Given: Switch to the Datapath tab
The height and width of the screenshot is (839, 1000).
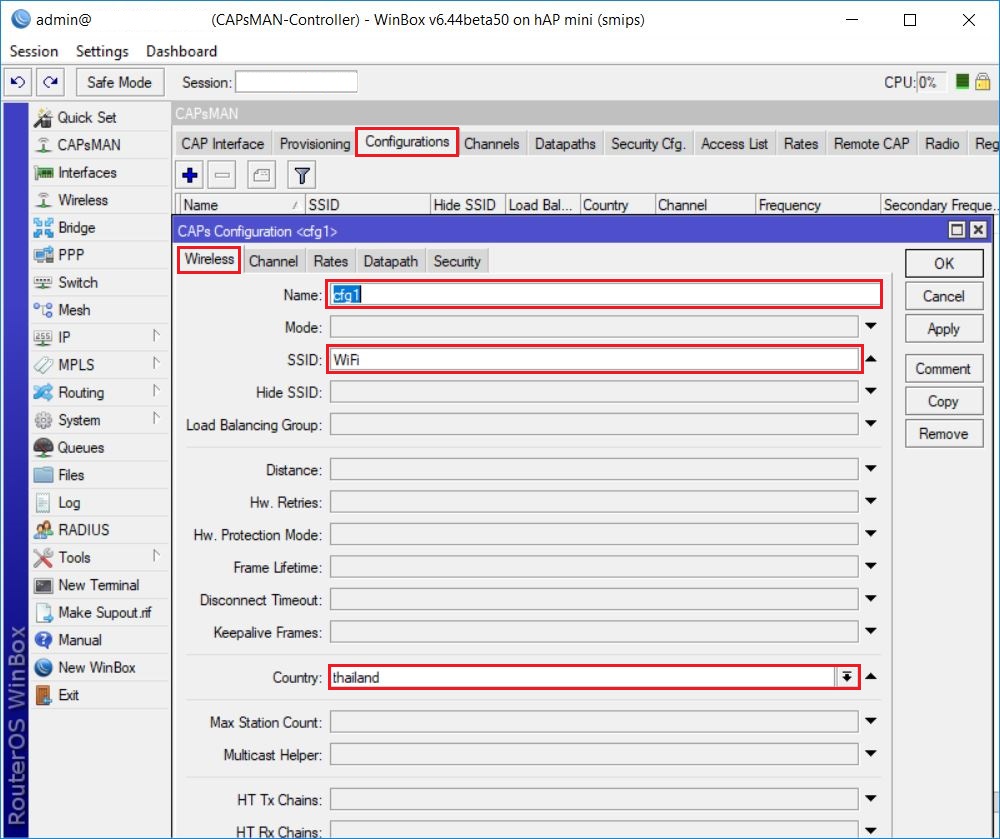Looking at the screenshot, I should (390, 261).
